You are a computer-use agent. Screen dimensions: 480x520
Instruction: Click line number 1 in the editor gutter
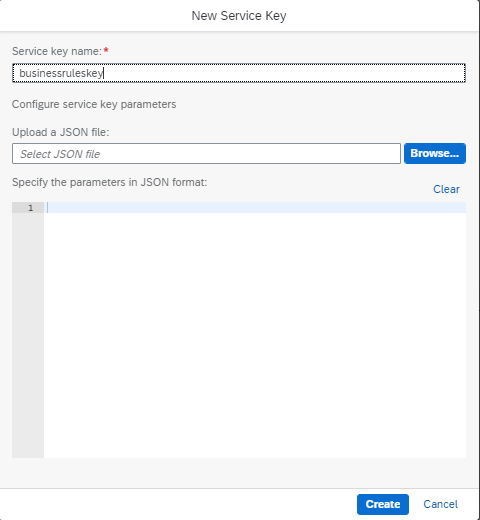pos(31,208)
